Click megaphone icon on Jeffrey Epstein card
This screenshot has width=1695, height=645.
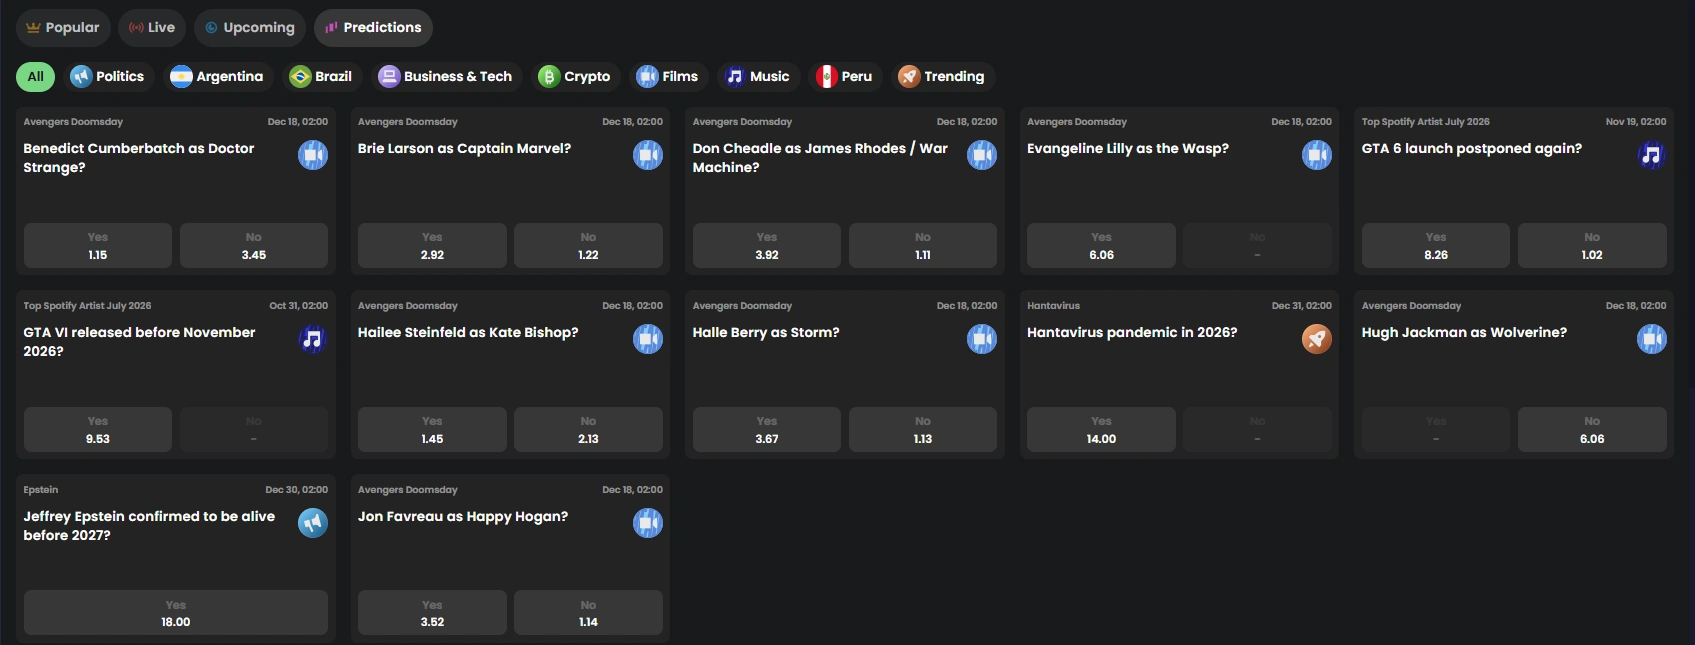[x=313, y=523]
